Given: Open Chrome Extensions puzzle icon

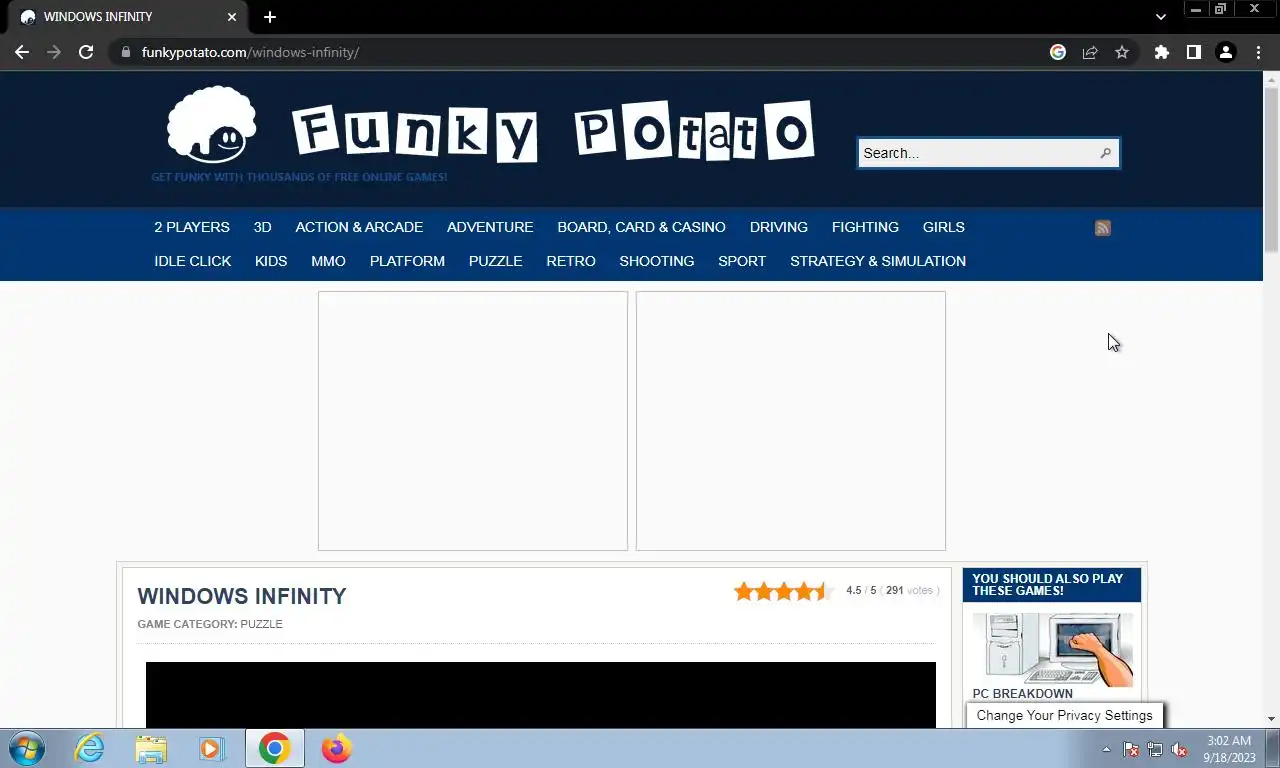Looking at the screenshot, I should point(1161,52).
